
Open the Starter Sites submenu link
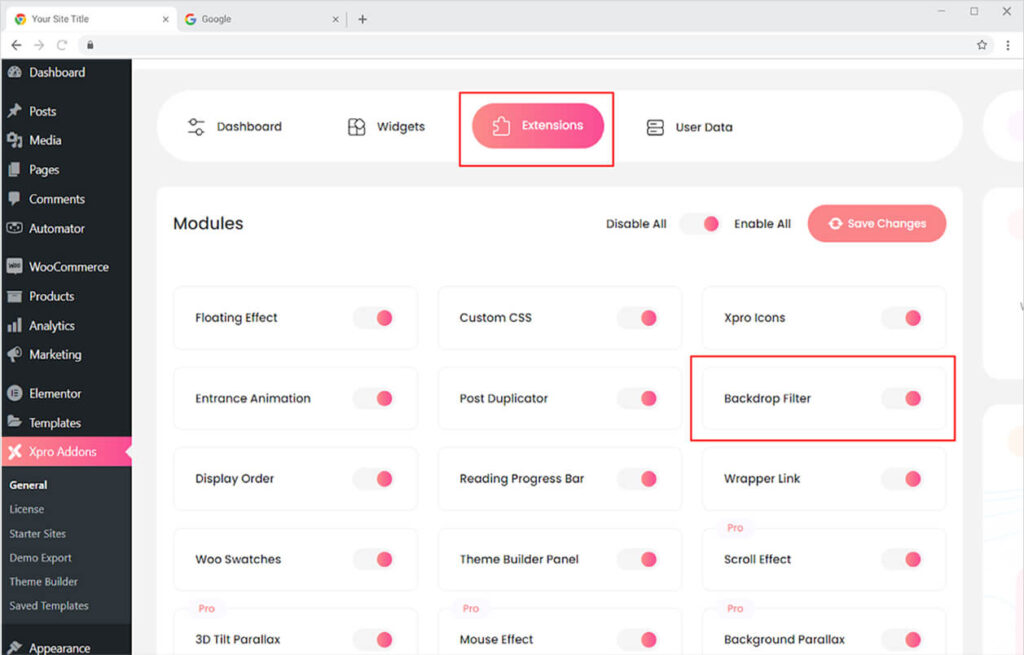(x=38, y=534)
